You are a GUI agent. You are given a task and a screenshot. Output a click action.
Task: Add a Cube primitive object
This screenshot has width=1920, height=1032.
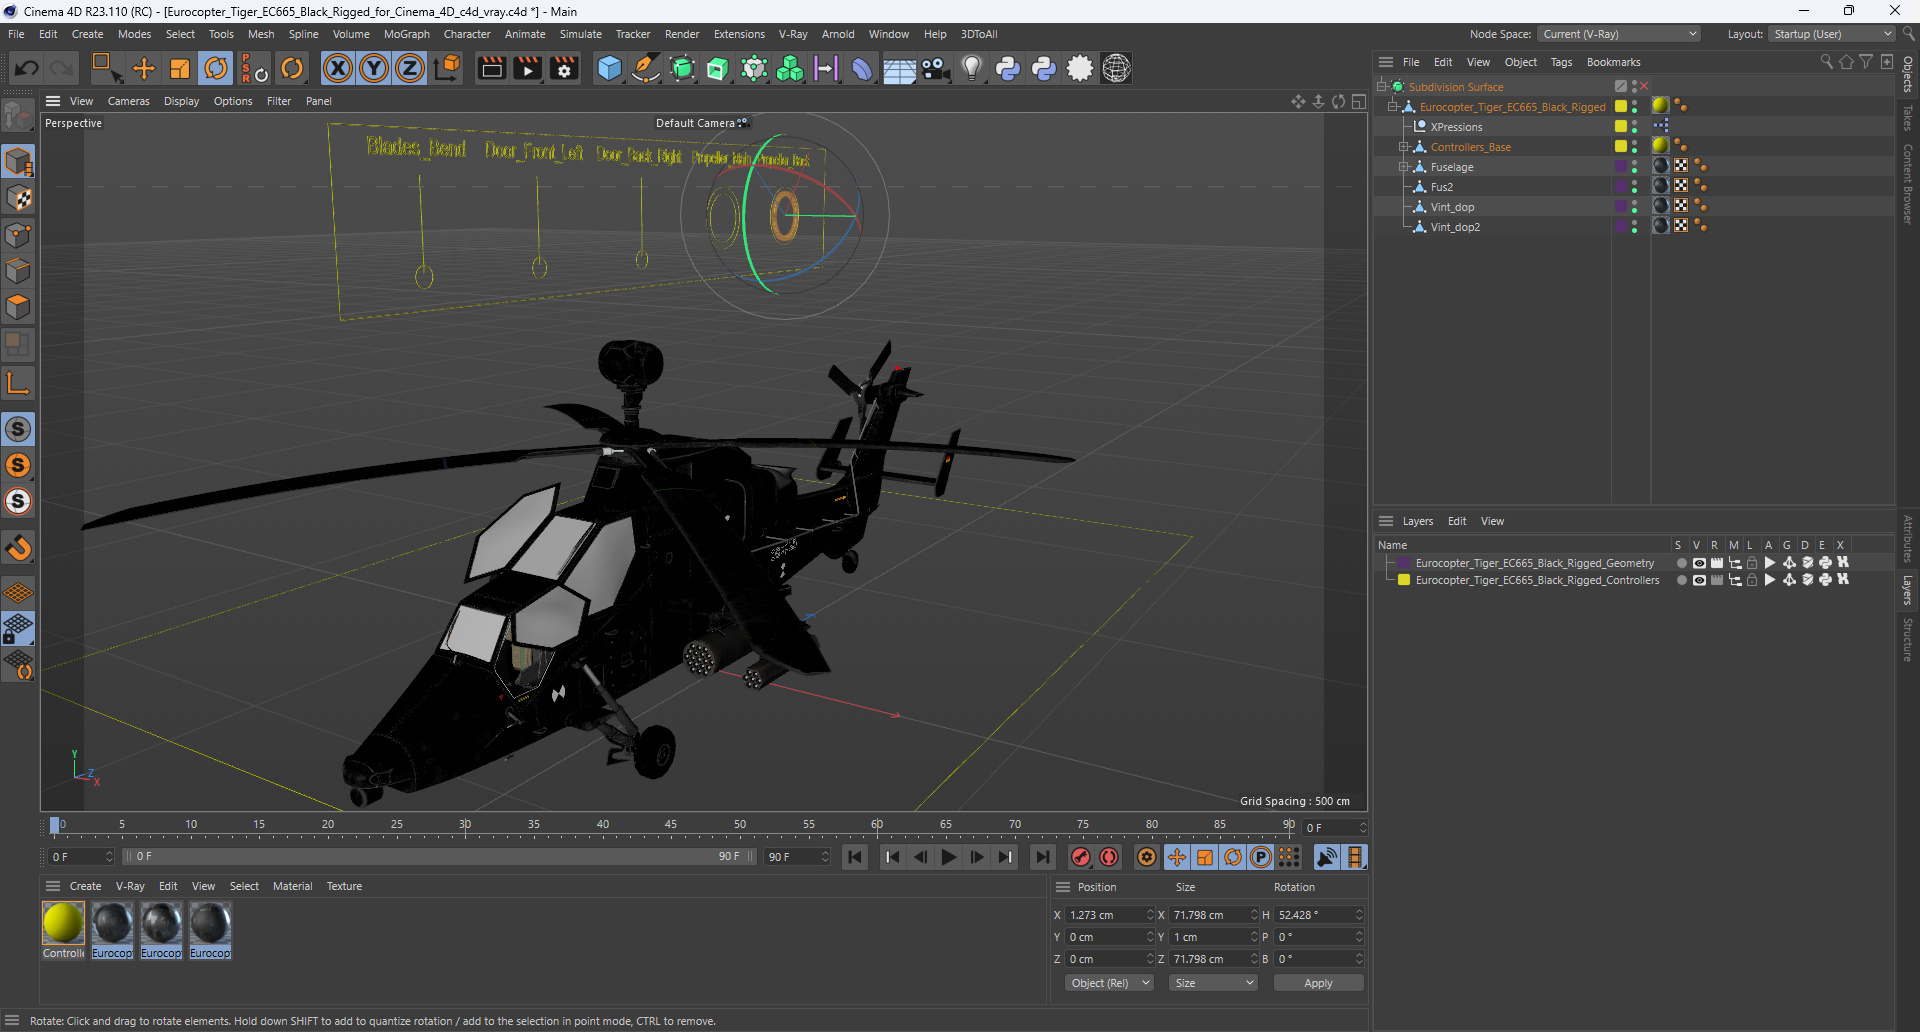pyautogui.click(x=609, y=68)
